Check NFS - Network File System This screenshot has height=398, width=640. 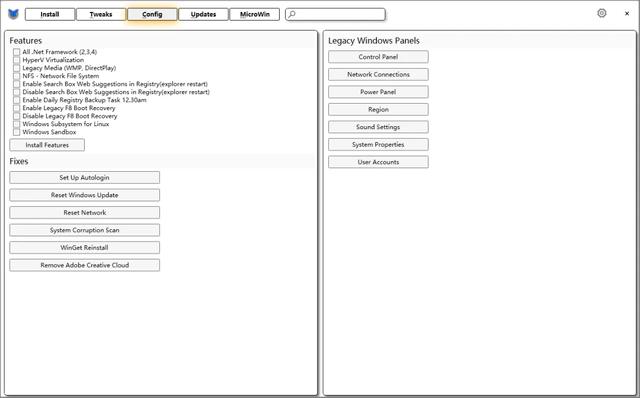(16, 76)
